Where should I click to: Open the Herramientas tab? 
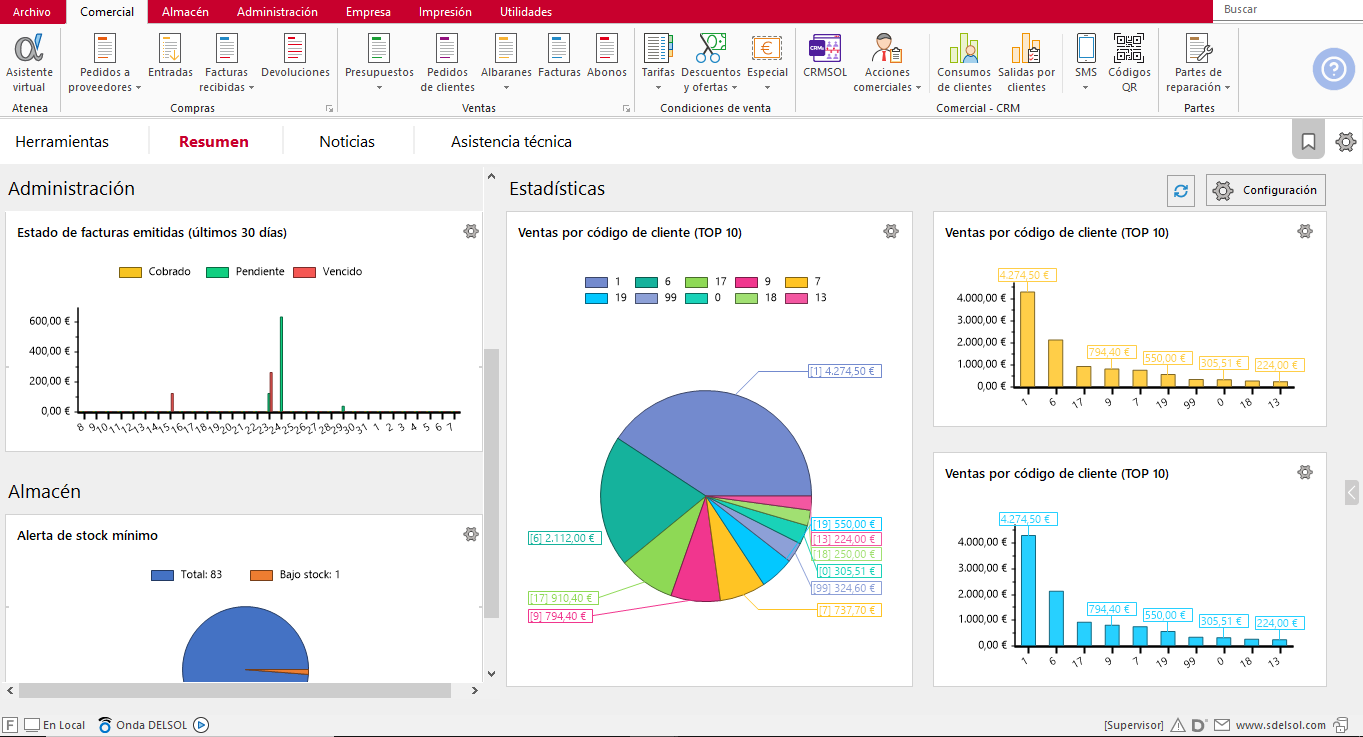pos(62,142)
